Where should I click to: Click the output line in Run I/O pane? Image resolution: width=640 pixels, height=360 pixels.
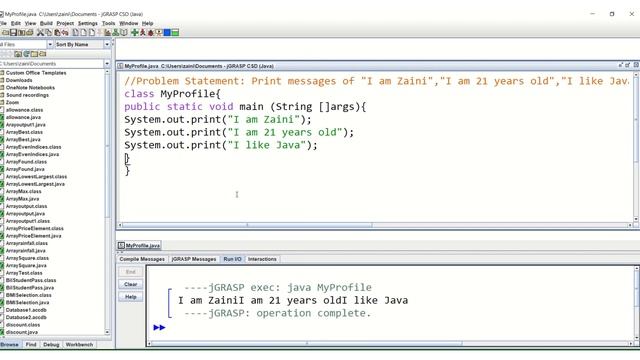pyautogui.click(x=293, y=300)
